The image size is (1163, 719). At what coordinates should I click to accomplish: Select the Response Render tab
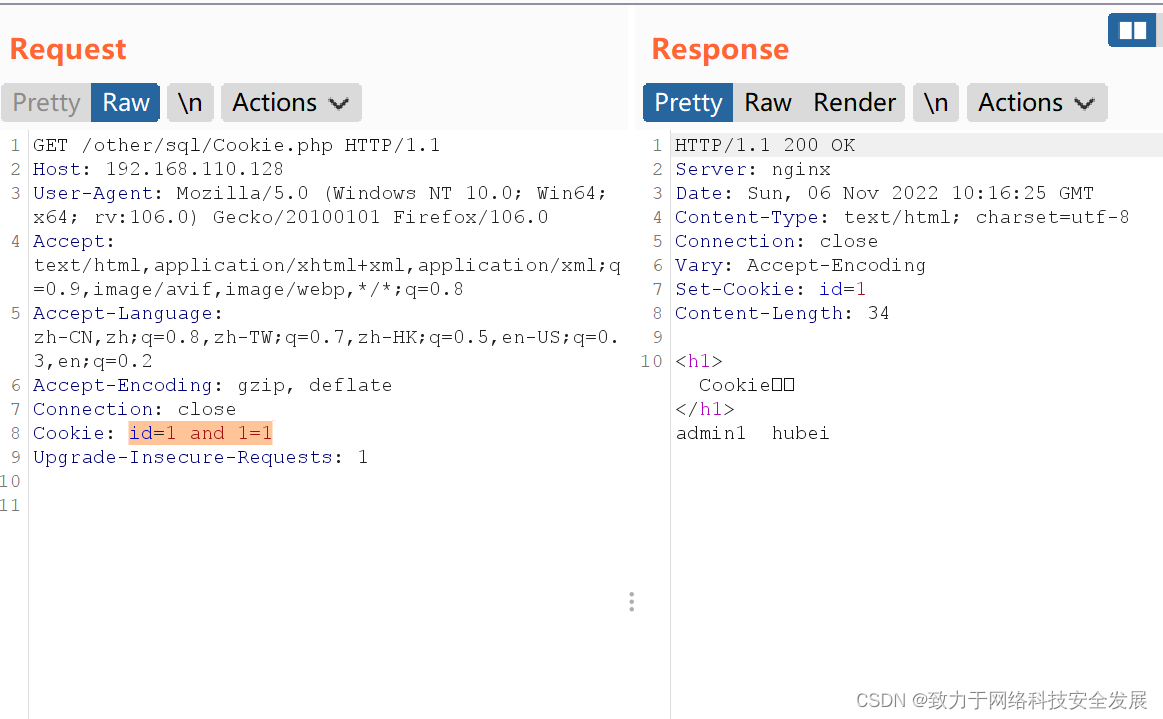854,102
